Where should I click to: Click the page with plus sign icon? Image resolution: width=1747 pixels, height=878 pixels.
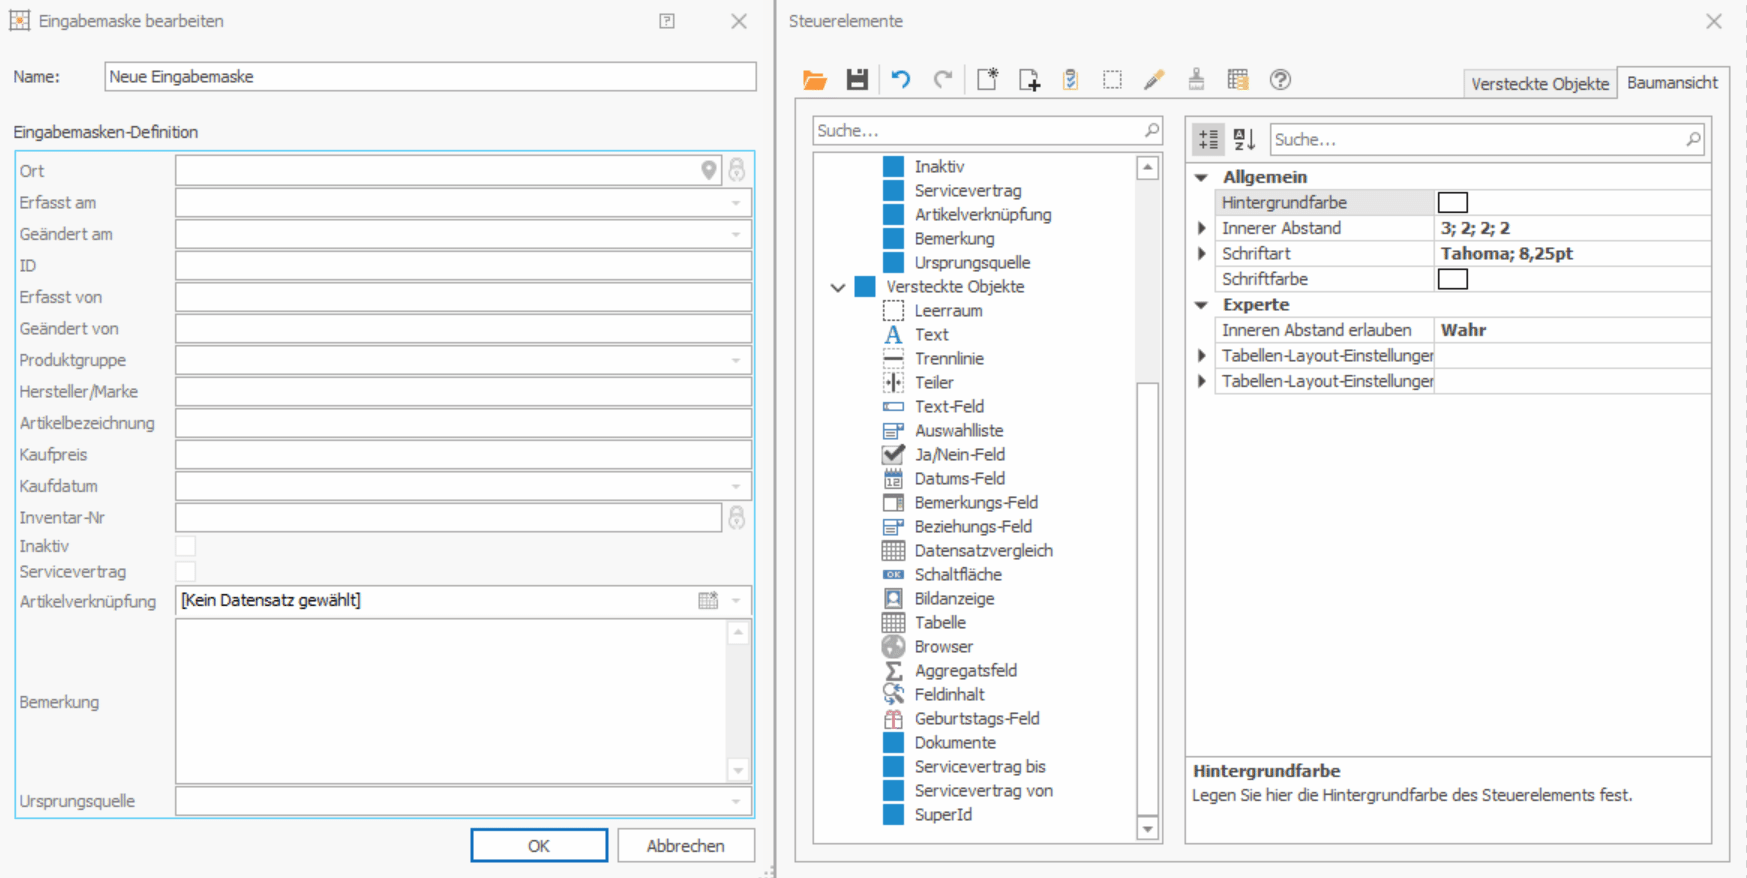[1029, 80]
